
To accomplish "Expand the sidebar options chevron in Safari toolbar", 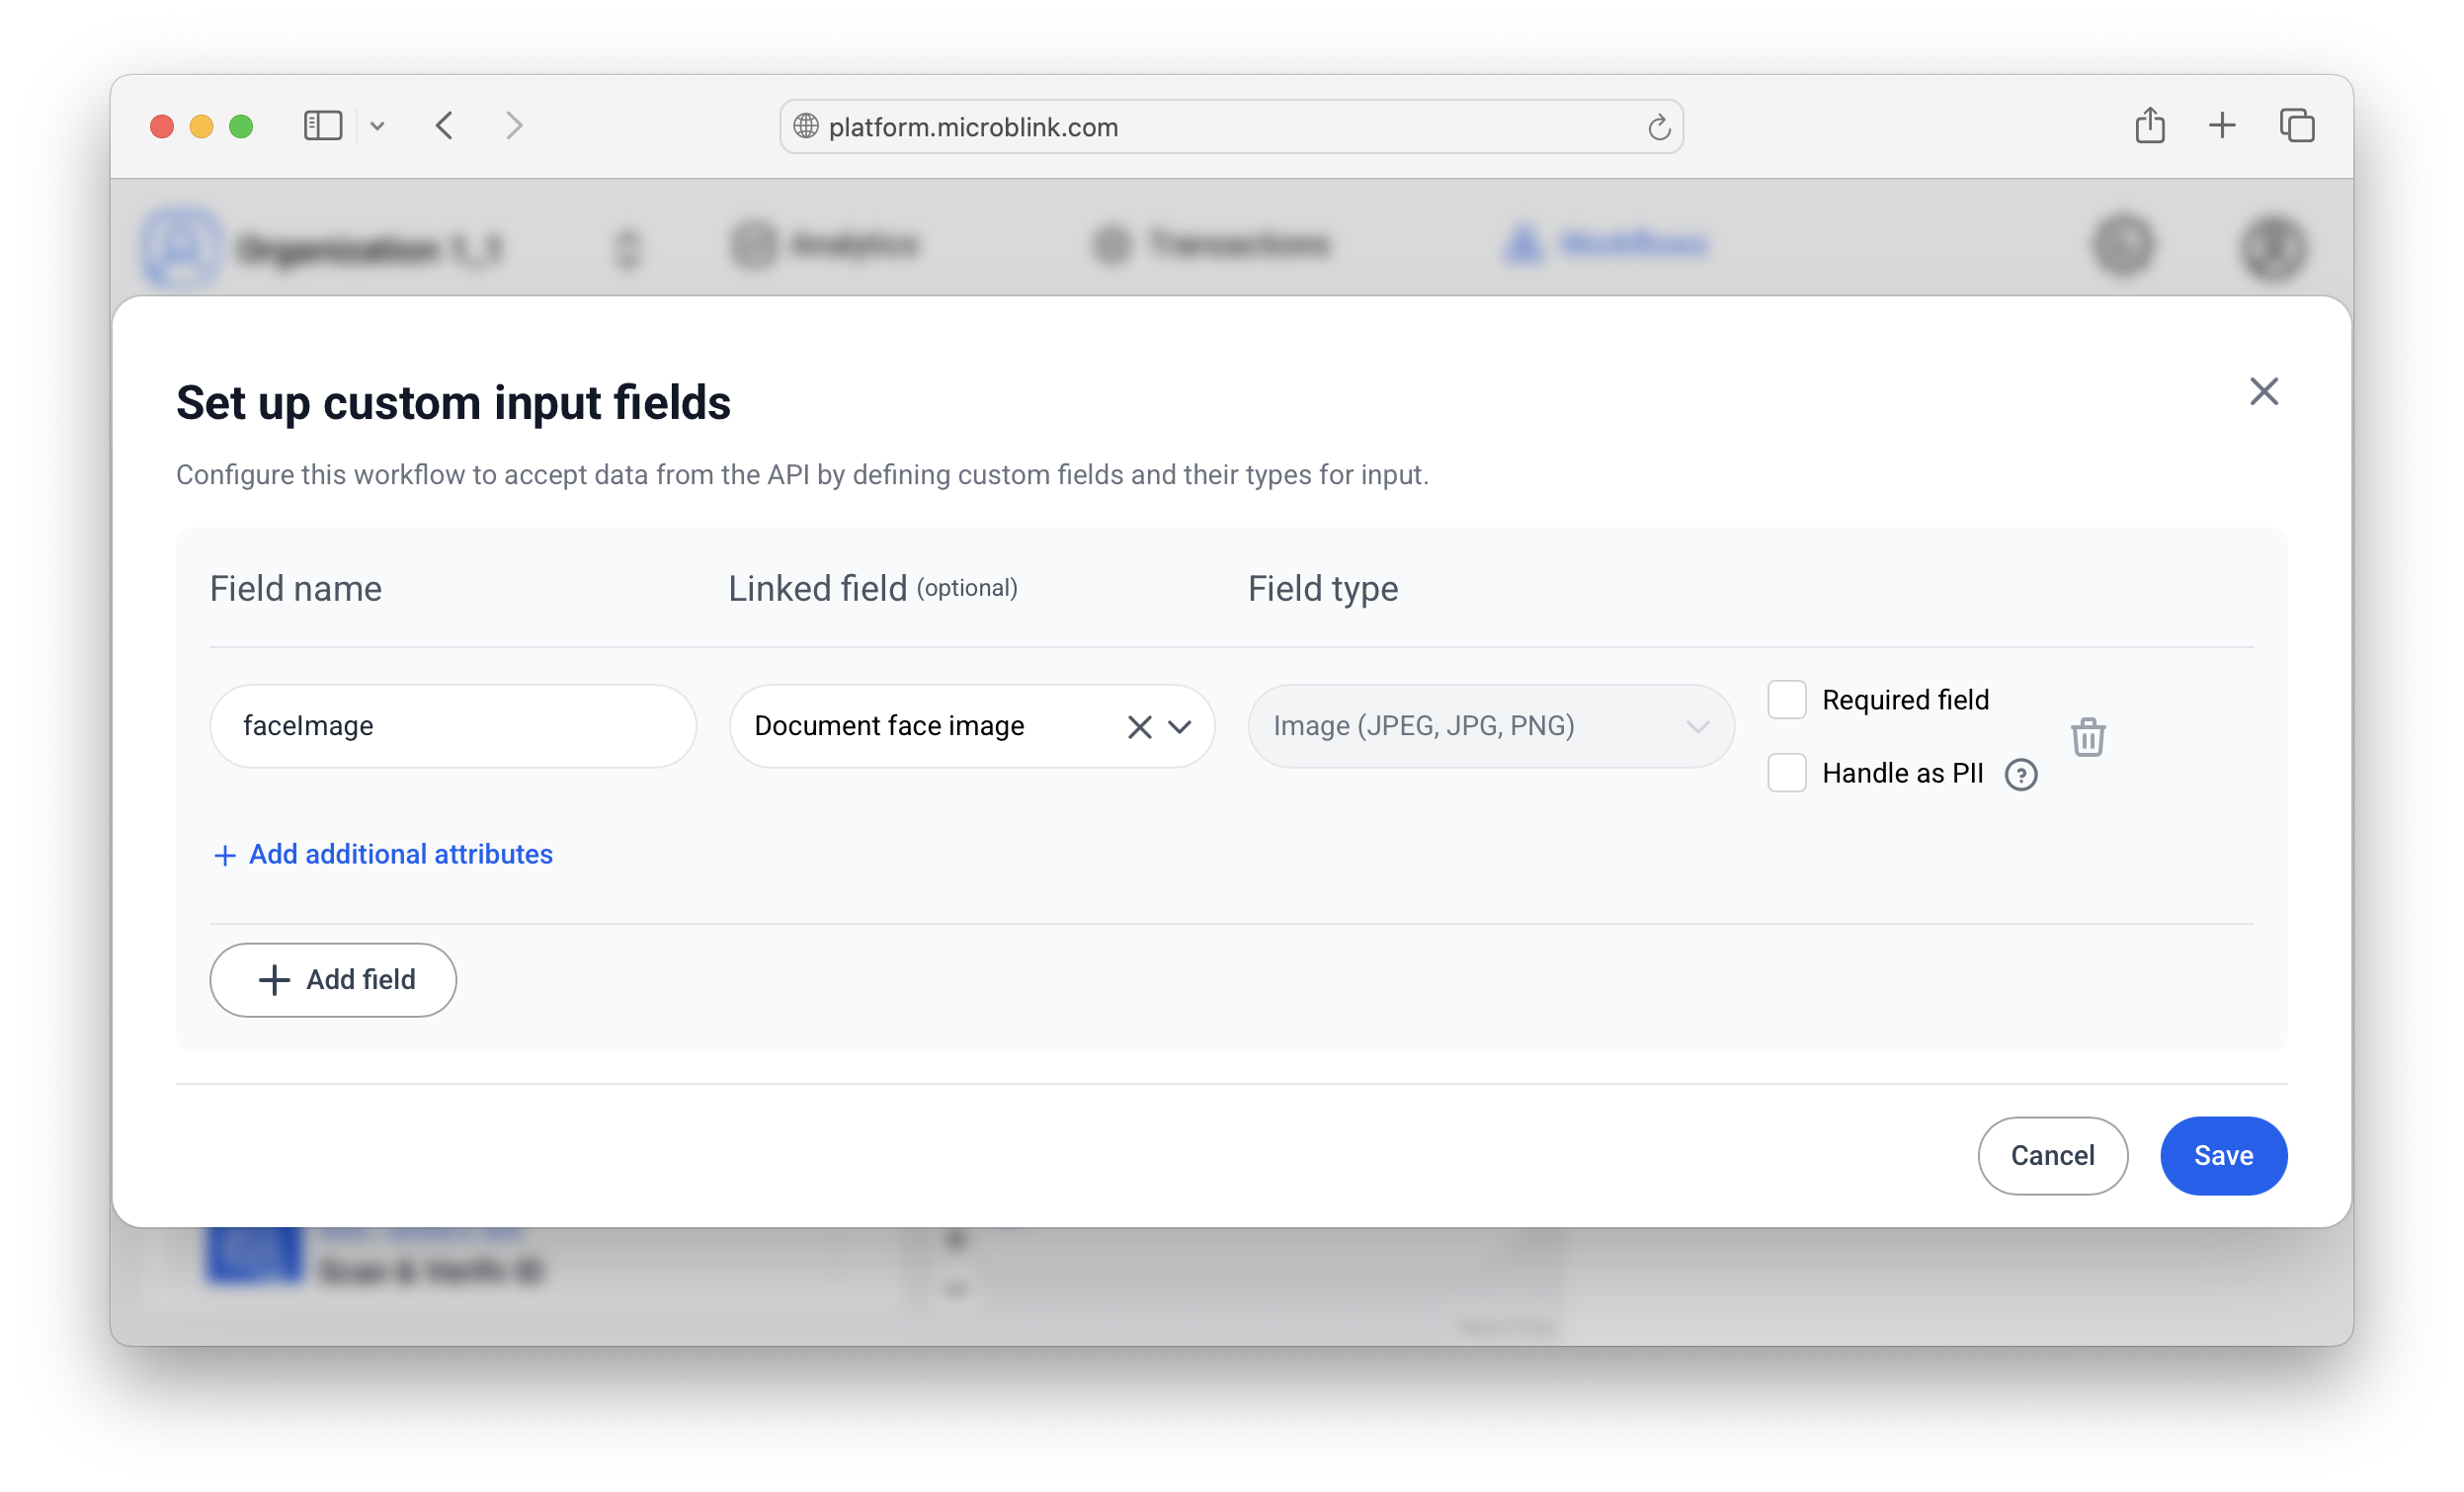I will pos(378,126).
